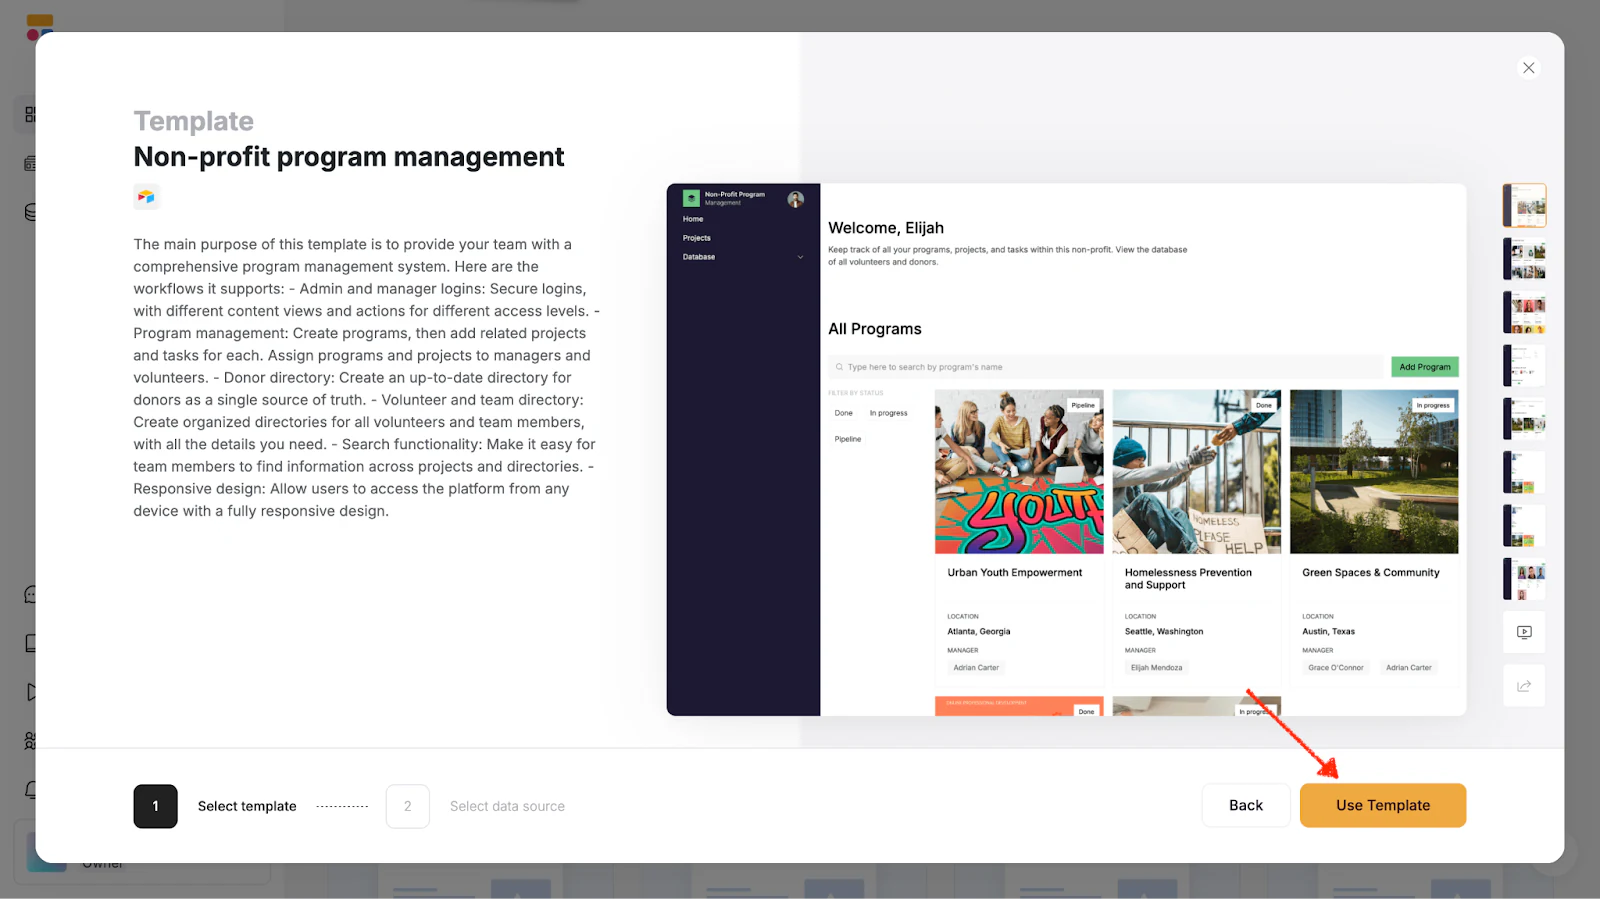Select the third preview thumbnail

tap(1524, 312)
